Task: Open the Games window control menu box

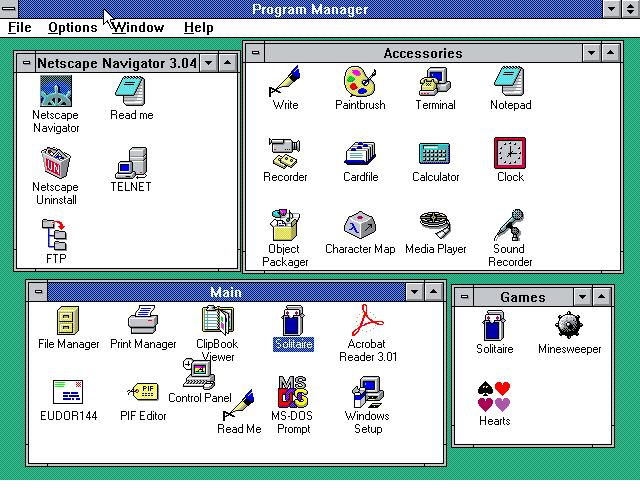Action: tap(464, 297)
